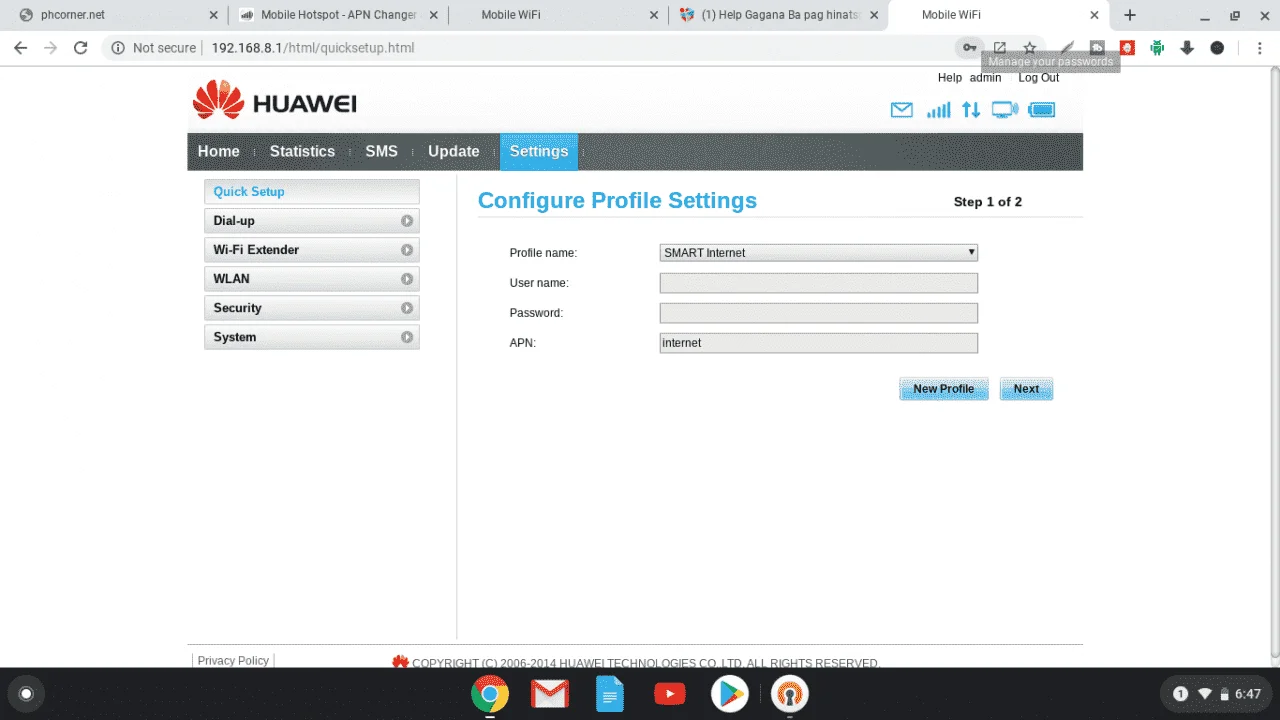
Task: Go back to the previous page
Action: (20, 48)
